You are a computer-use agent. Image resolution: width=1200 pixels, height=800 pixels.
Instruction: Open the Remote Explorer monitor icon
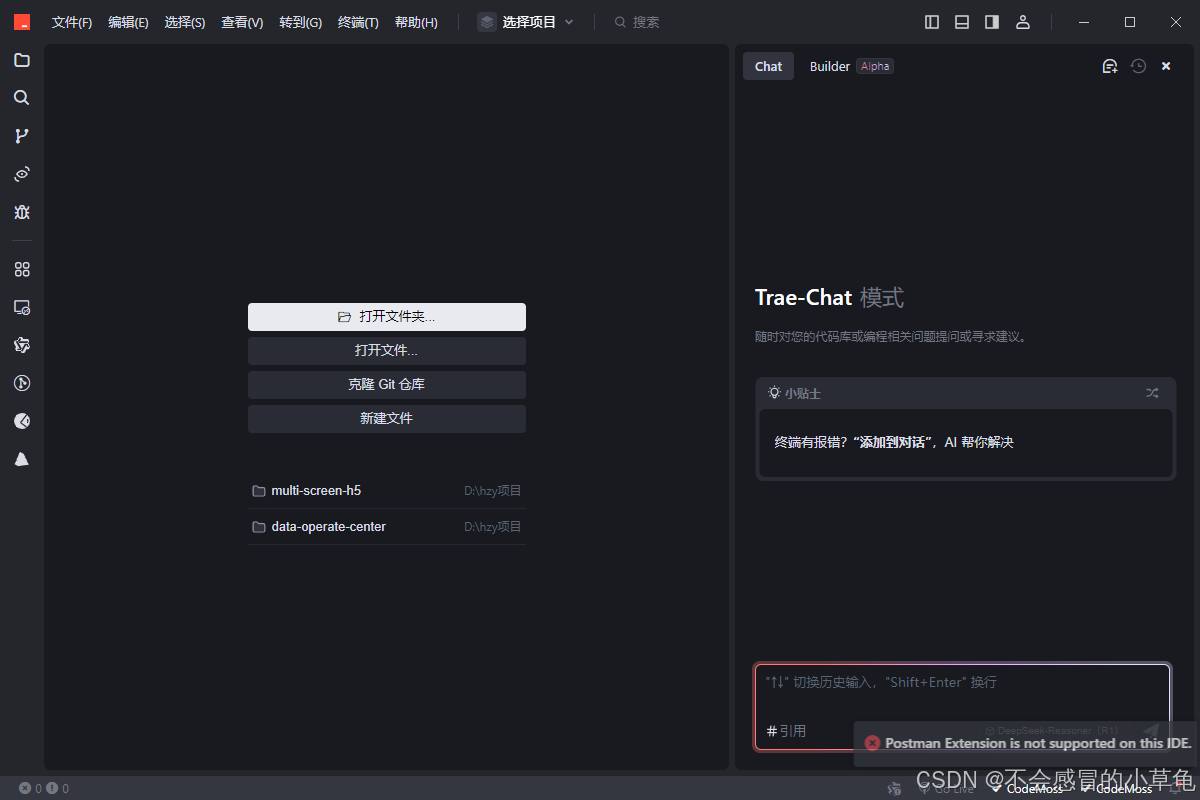click(x=21, y=307)
